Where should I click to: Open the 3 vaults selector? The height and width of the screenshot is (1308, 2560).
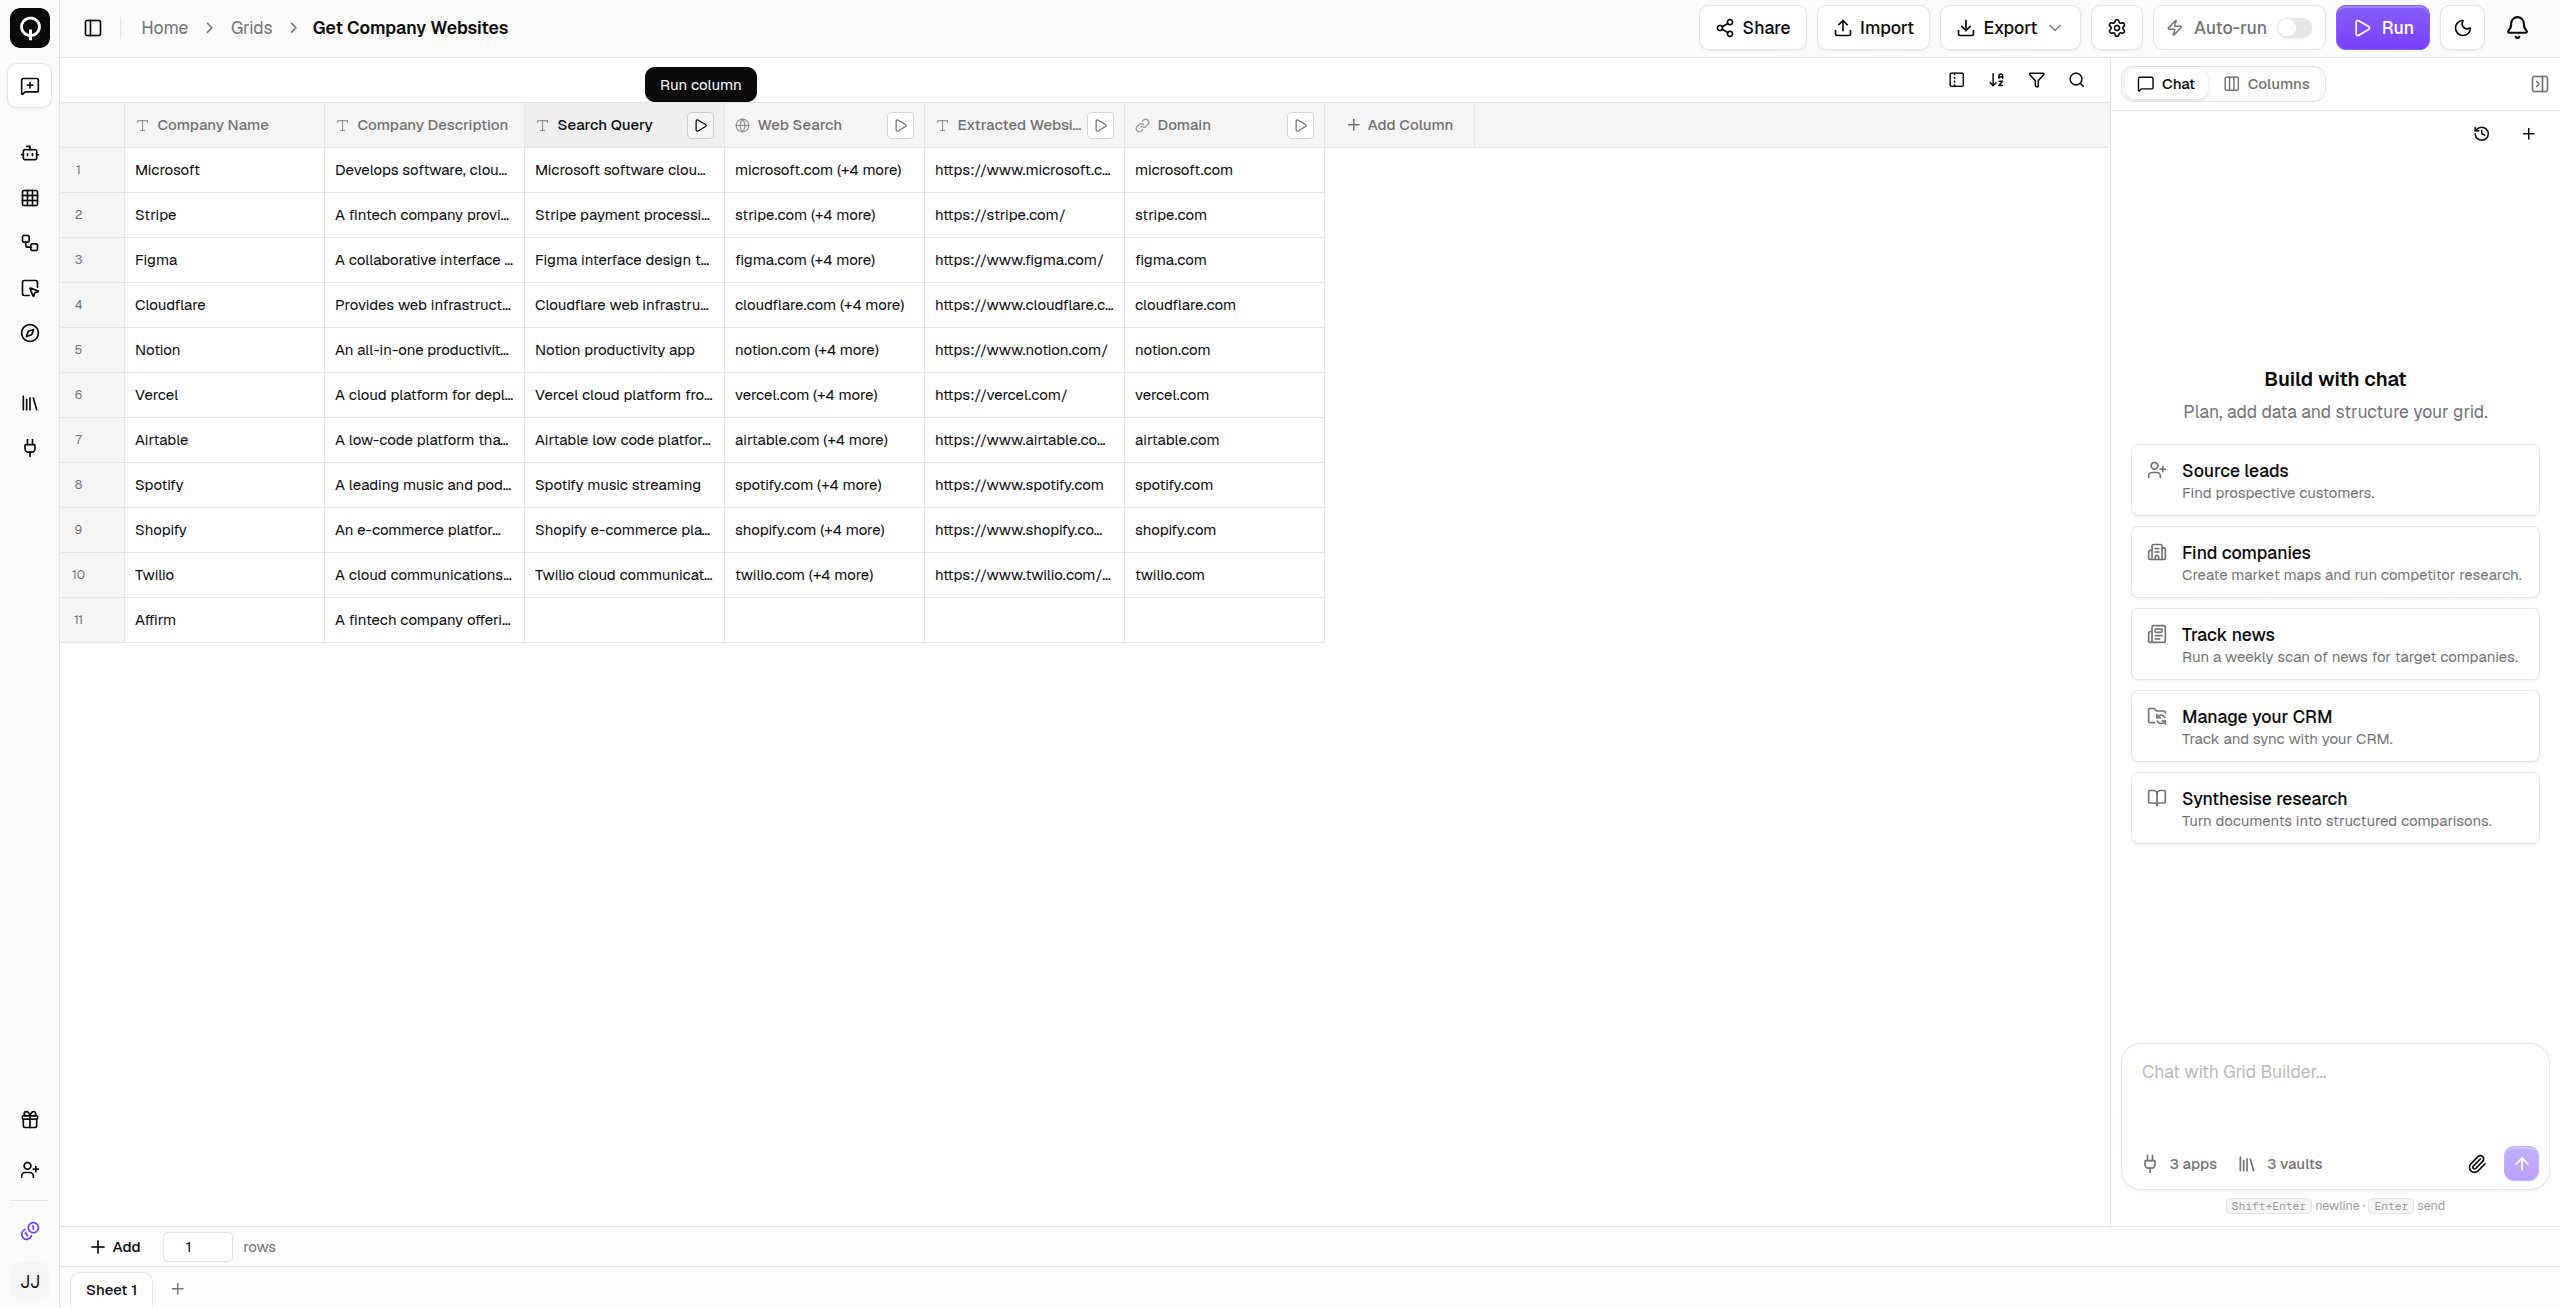(2280, 1164)
